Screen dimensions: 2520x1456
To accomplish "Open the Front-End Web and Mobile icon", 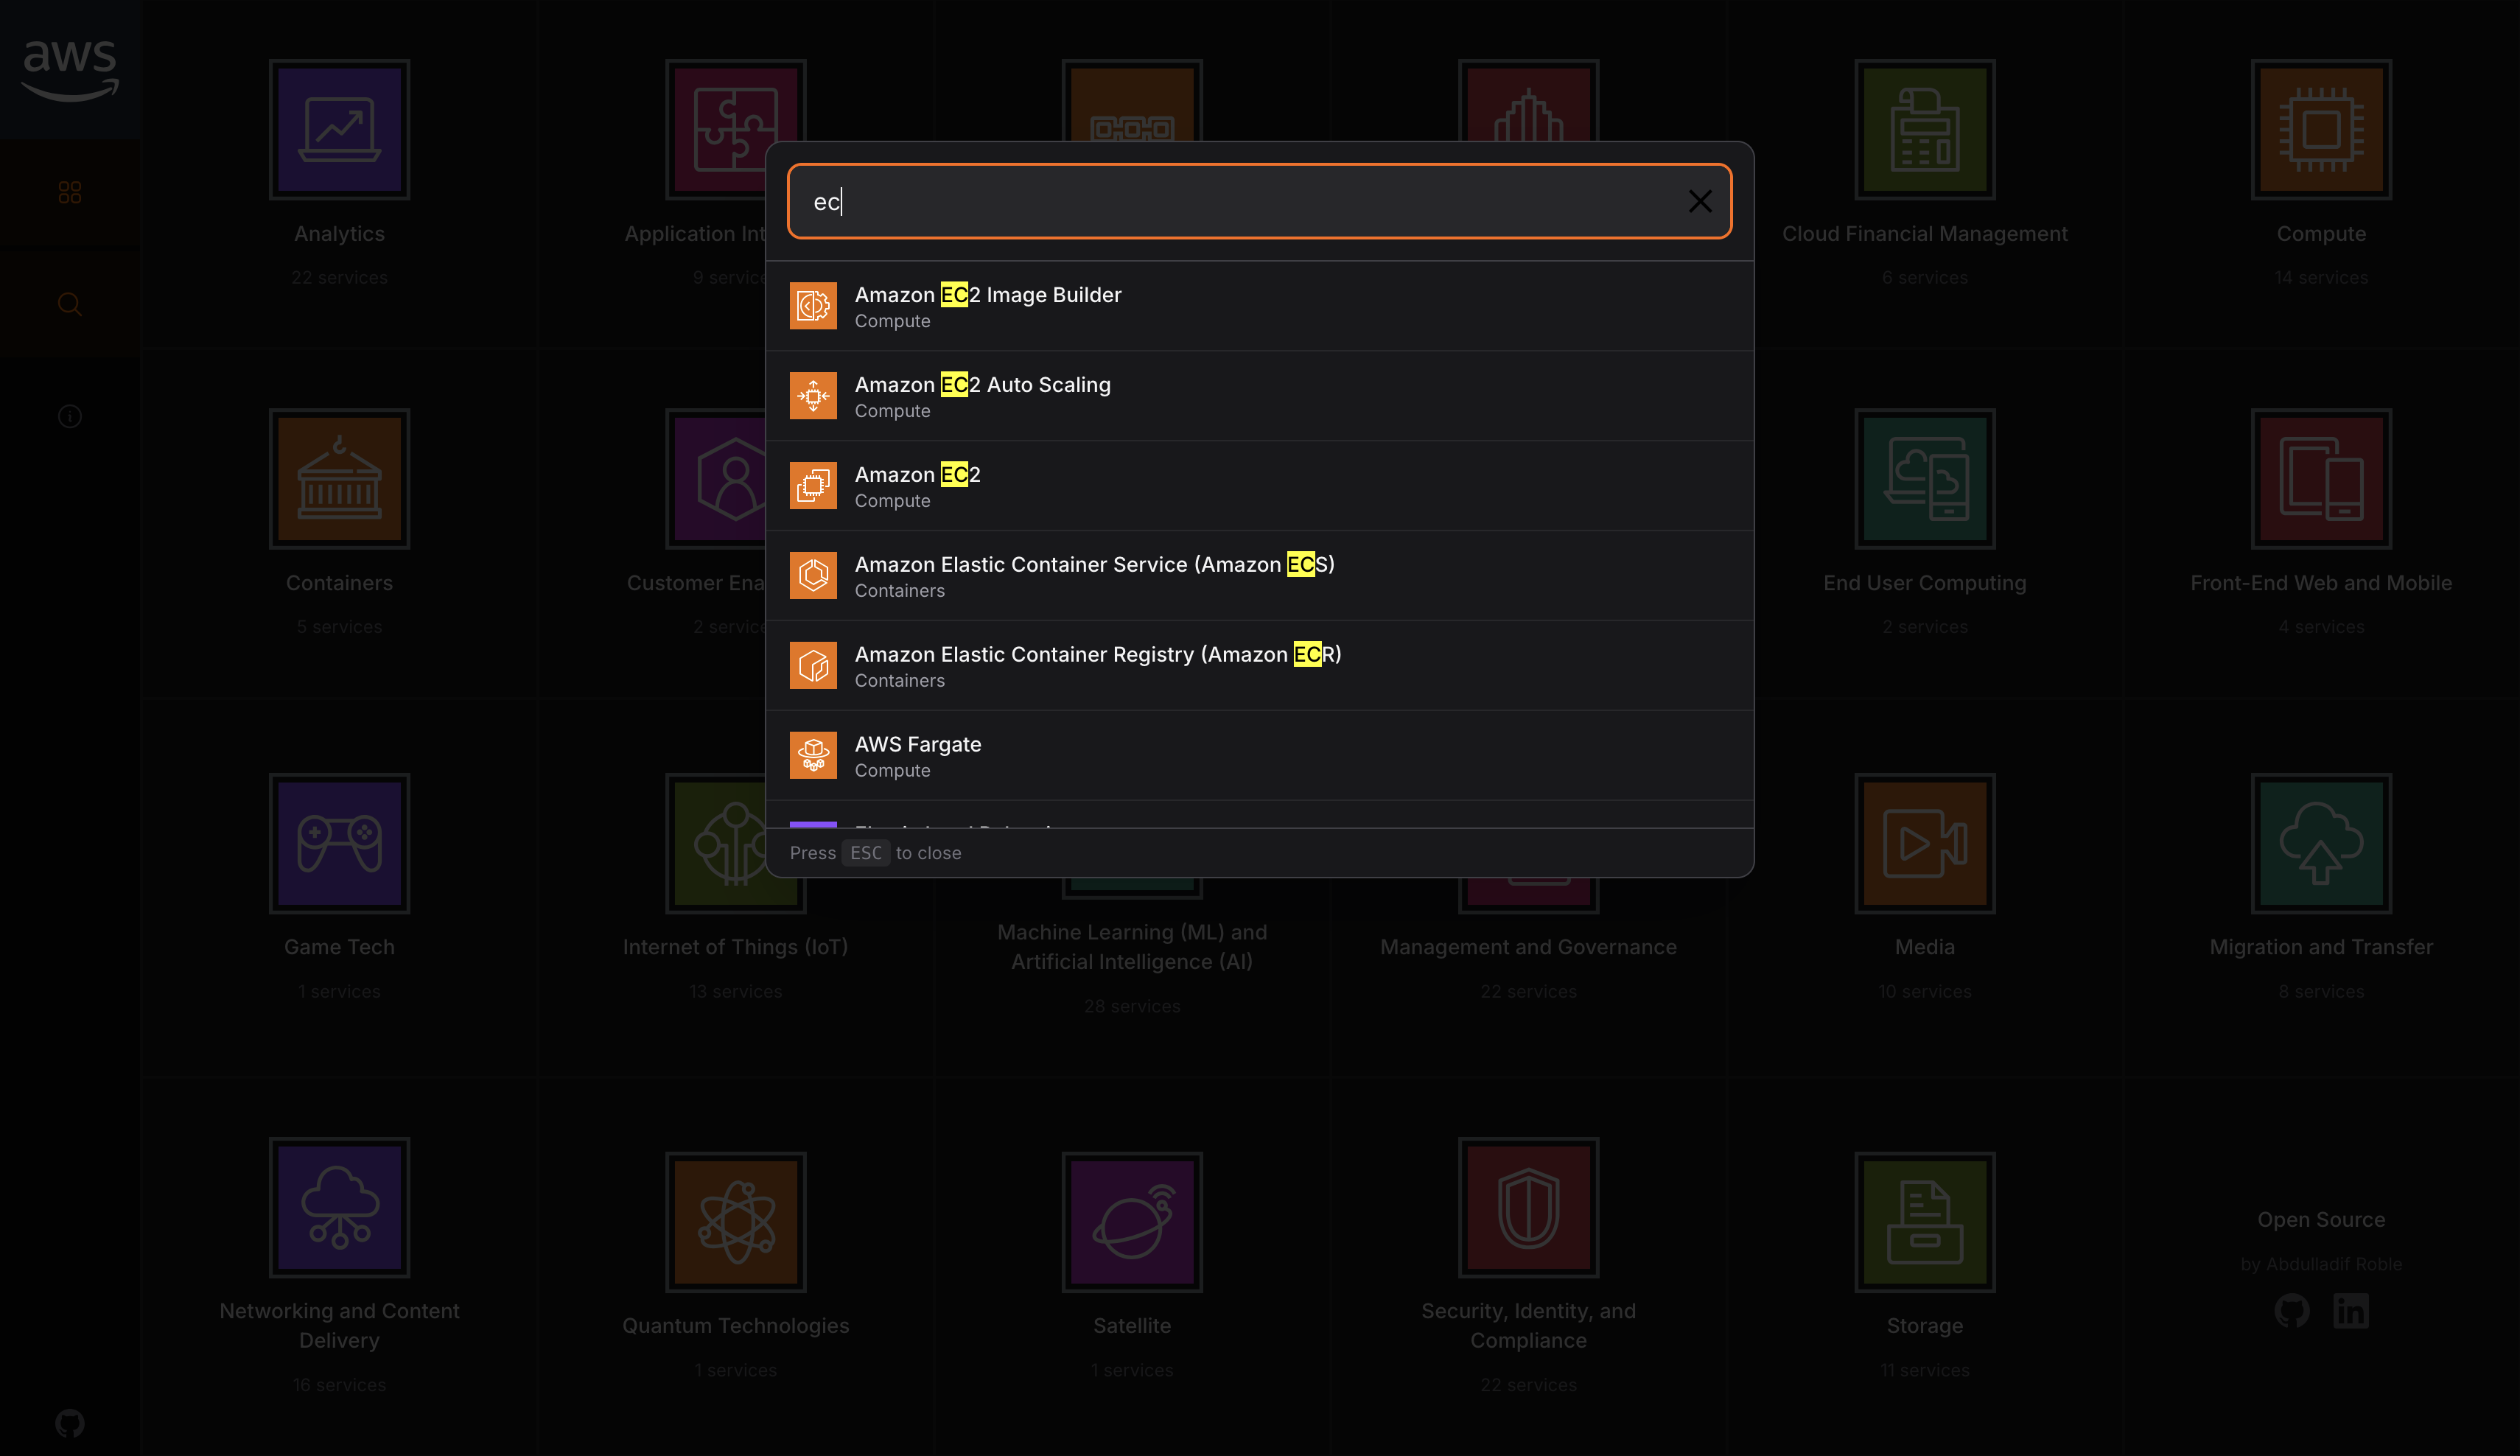I will 2321,479.
